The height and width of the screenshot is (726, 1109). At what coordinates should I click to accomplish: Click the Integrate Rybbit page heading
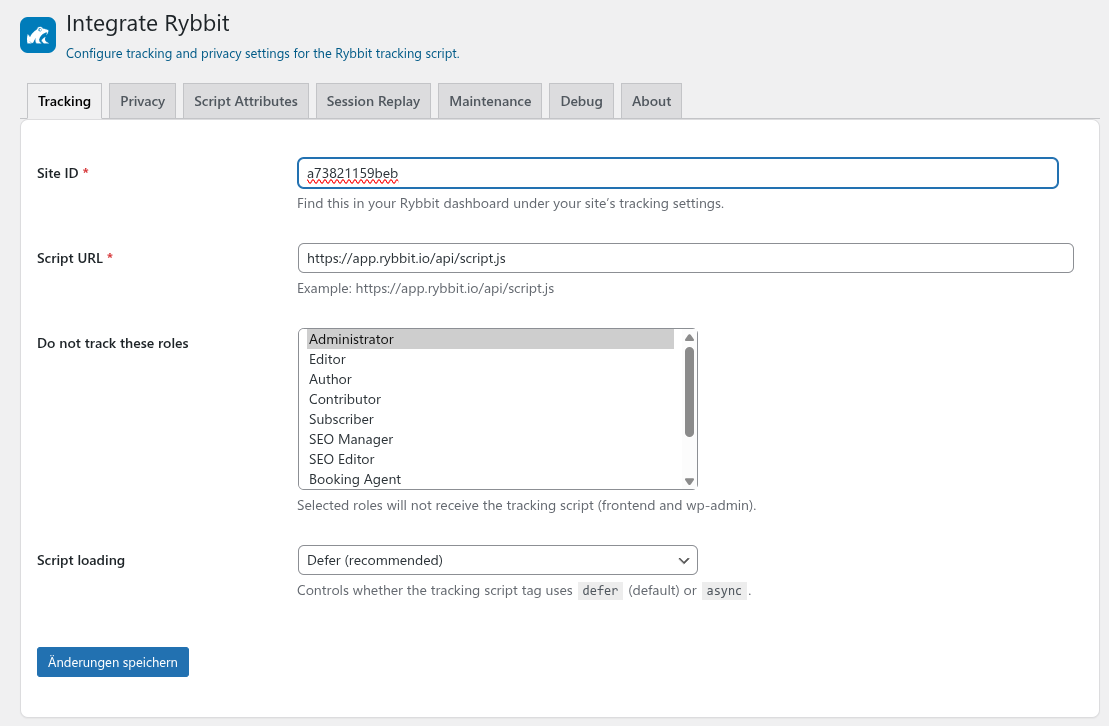tap(148, 23)
